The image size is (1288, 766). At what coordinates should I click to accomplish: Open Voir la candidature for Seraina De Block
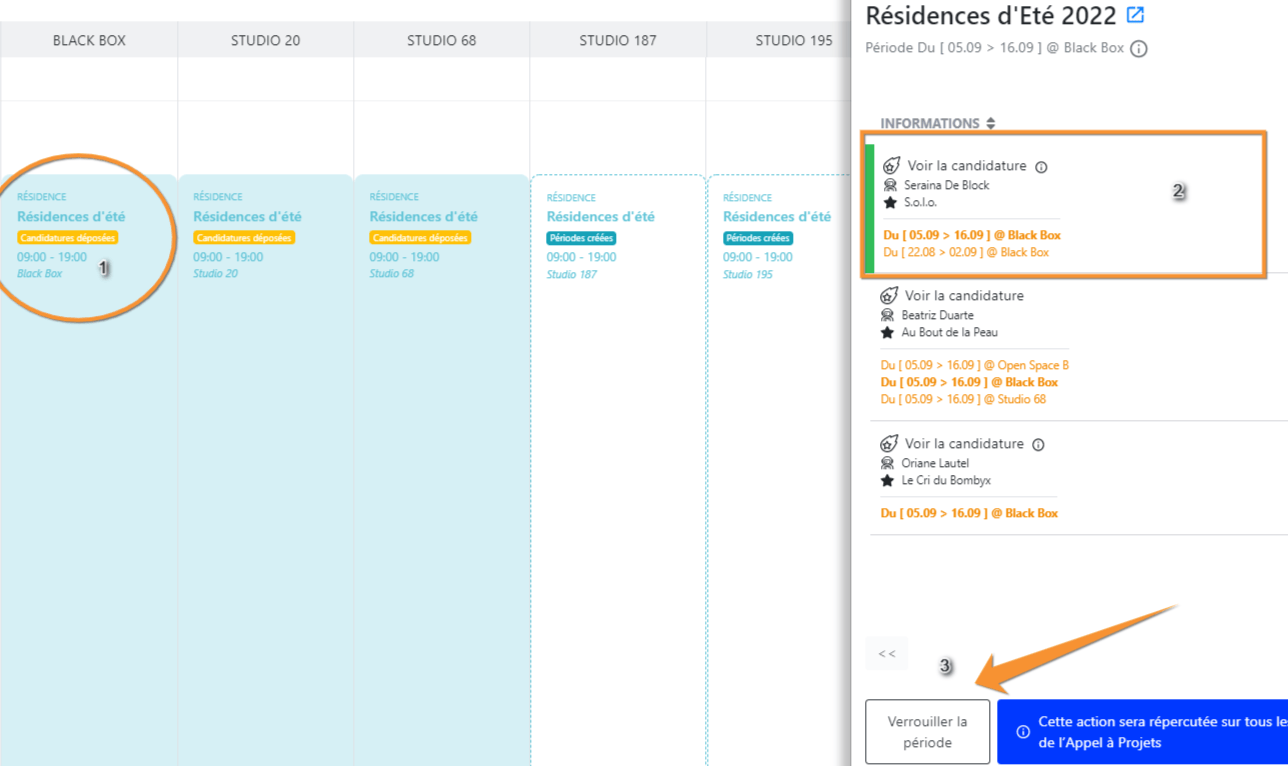click(x=967, y=166)
